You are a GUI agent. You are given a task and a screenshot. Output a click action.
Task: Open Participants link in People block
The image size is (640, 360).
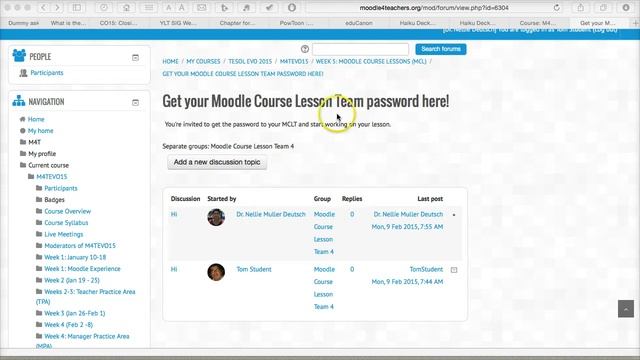click(x=47, y=73)
